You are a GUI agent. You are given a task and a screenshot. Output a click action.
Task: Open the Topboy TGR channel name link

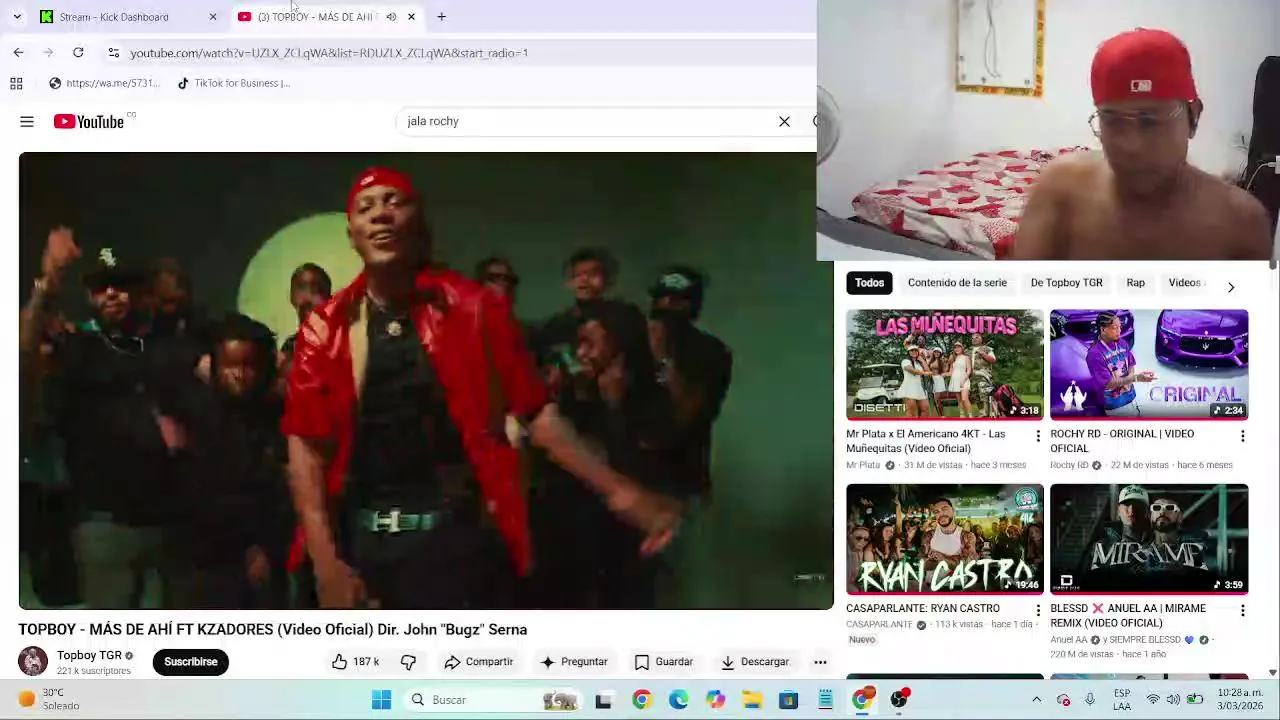pyautogui.click(x=89, y=656)
